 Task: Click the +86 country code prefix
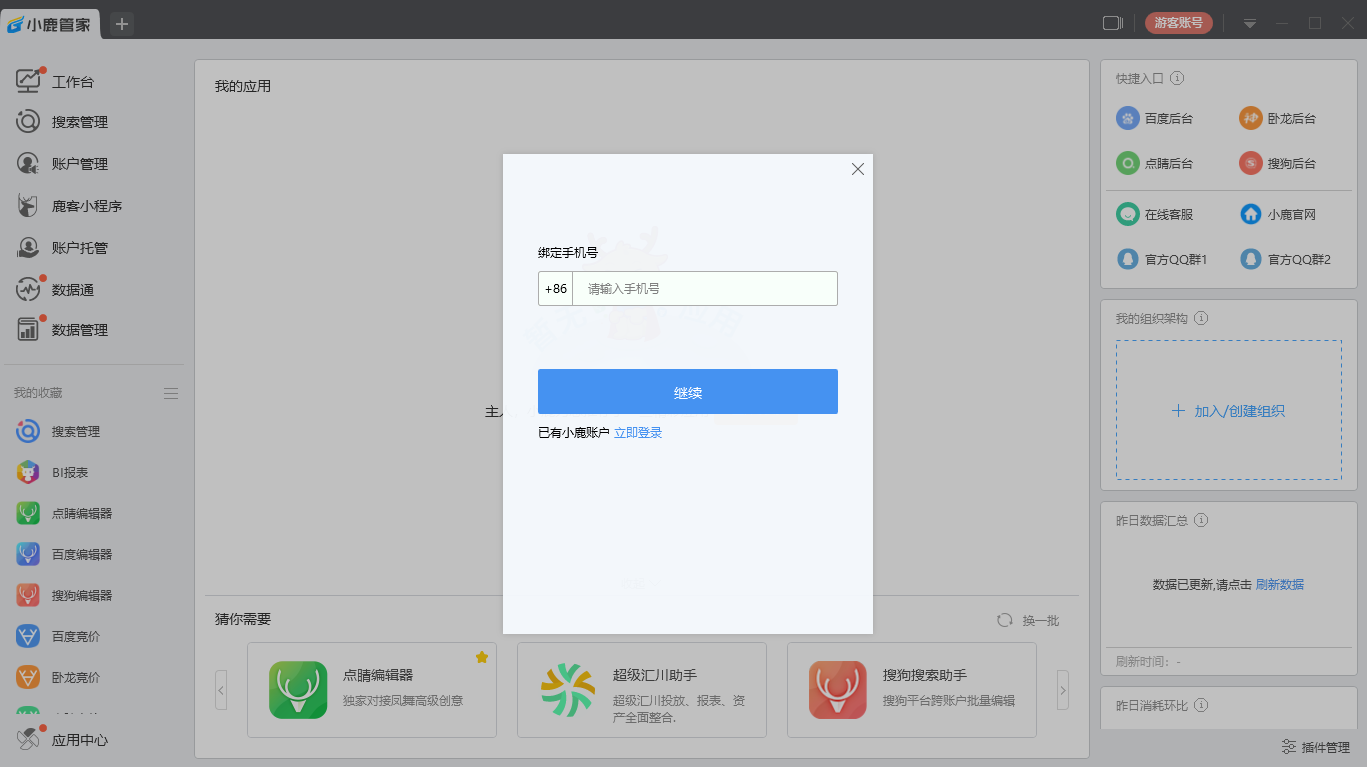pos(556,289)
